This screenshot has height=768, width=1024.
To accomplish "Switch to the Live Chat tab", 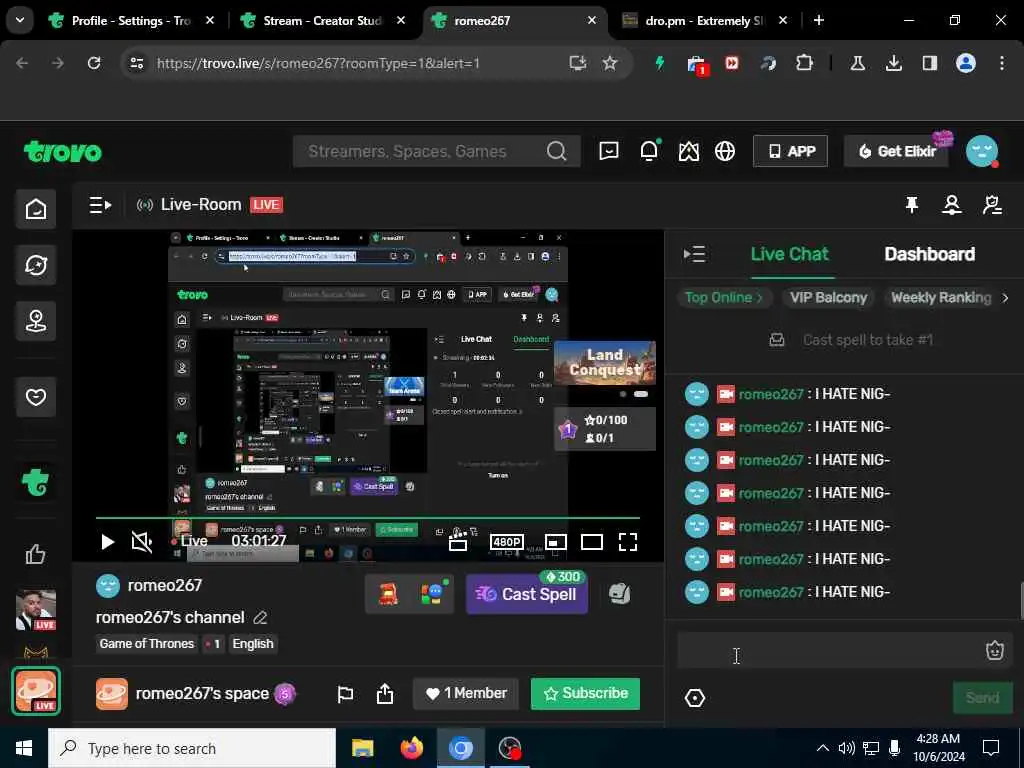I will pos(789,254).
